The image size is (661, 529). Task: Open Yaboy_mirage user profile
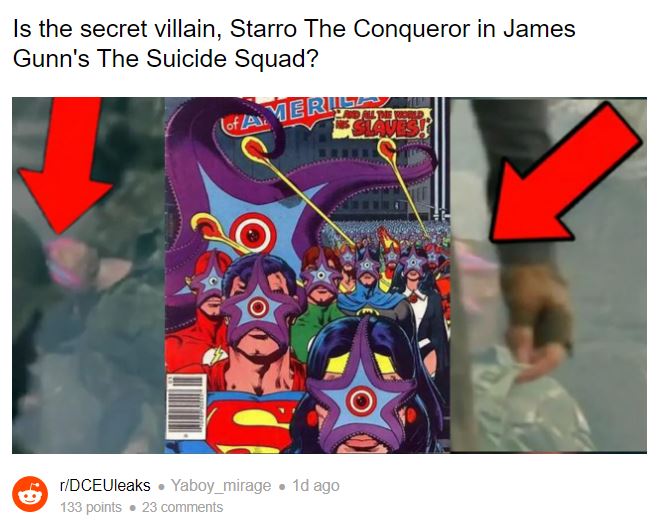(220, 486)
